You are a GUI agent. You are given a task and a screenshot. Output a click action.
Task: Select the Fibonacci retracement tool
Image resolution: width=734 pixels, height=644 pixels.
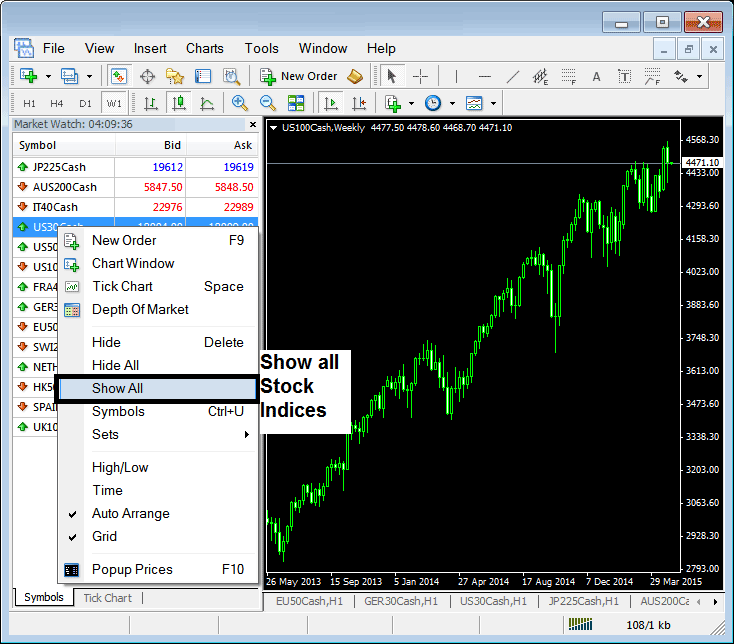click(568, 76)
